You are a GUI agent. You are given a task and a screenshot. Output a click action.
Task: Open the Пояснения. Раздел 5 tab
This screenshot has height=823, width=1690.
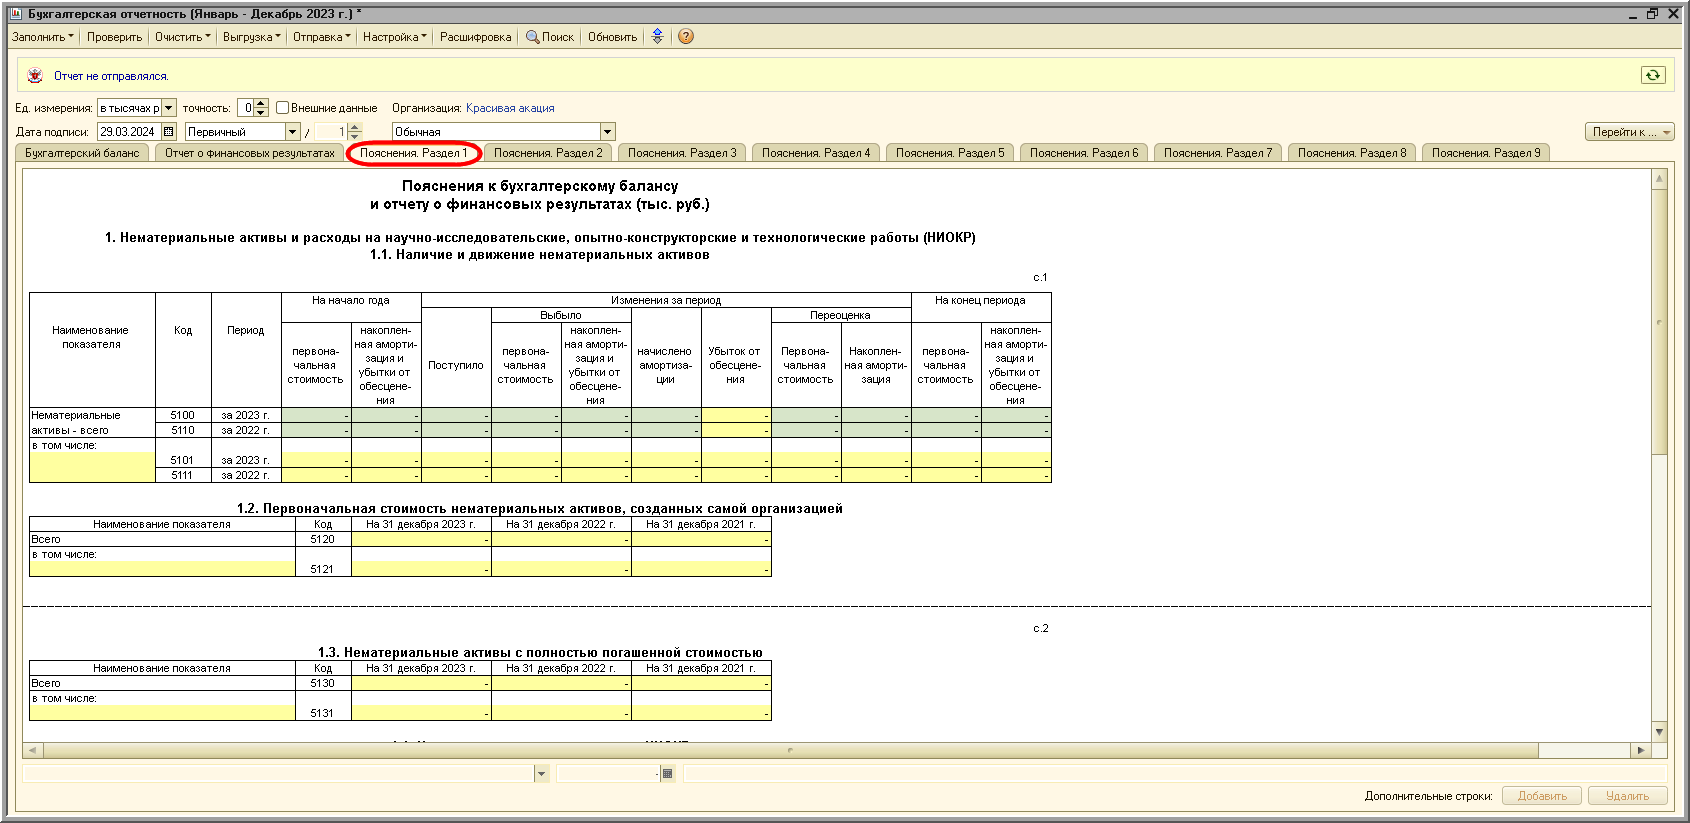tap(950, 153)
